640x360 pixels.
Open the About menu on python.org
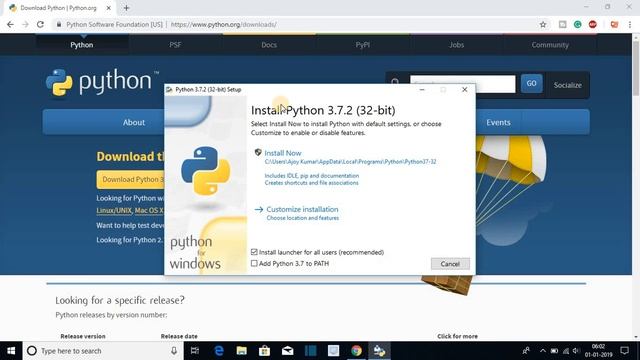tap(134, 122)
